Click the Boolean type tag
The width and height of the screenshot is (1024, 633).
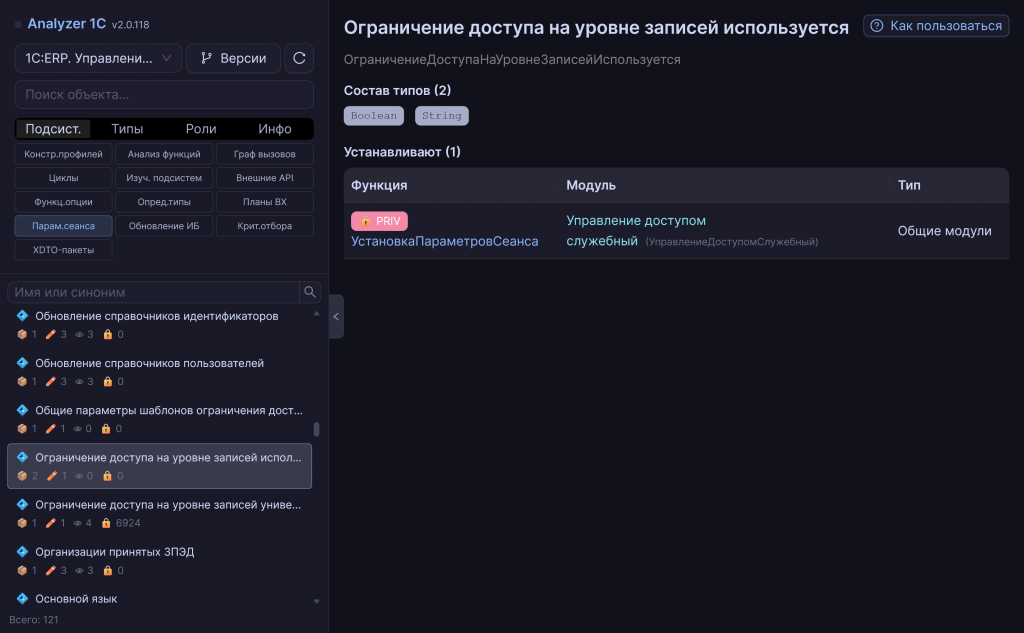[x=374, y=116]
